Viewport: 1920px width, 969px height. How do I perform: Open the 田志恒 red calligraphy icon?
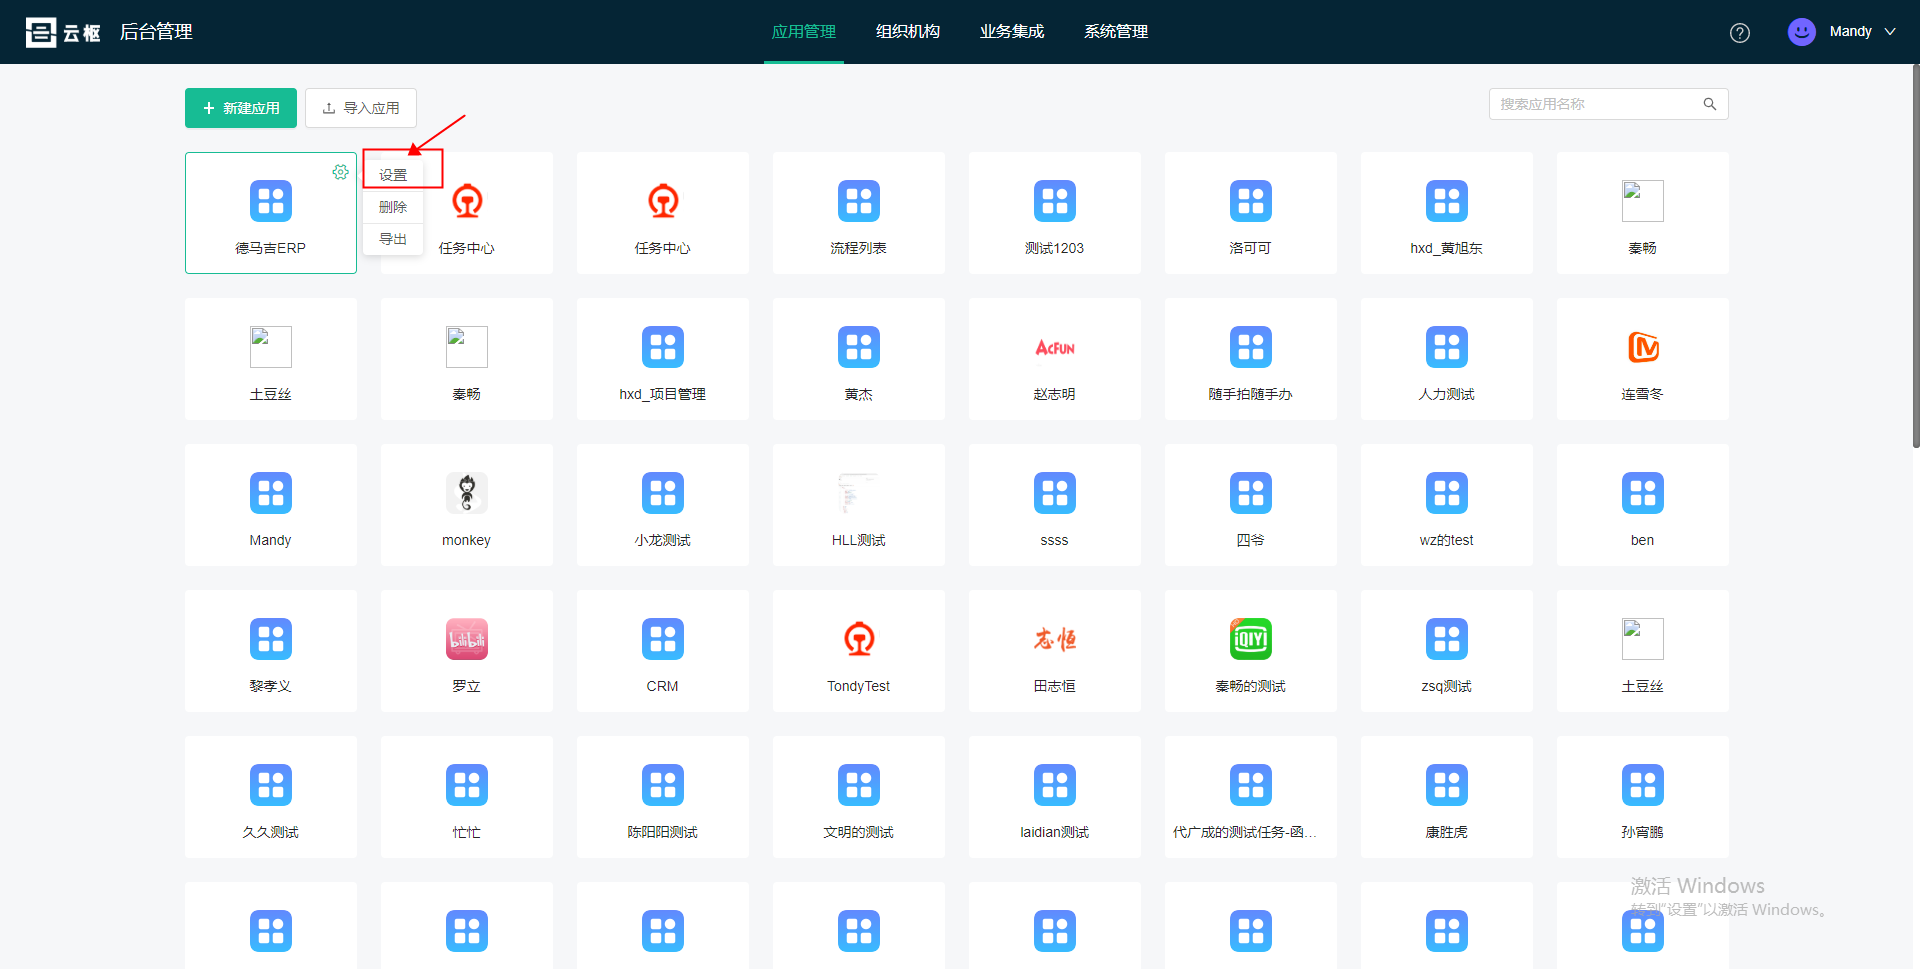pos(1055,639)
